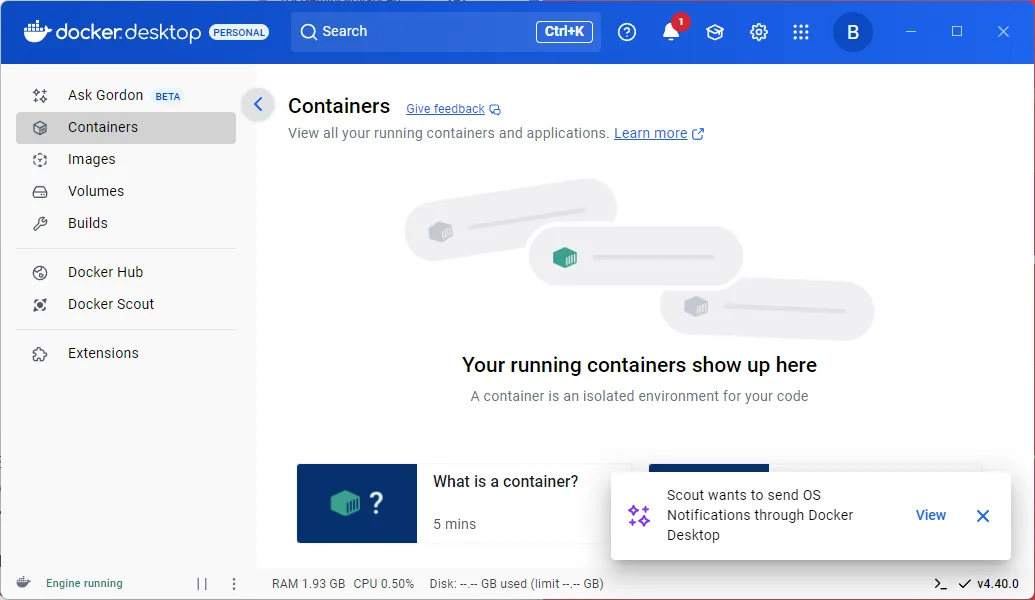This screenshot has height=600, width=1035.
Task: Open the account avatar B
Action: [x=853, y=32]
